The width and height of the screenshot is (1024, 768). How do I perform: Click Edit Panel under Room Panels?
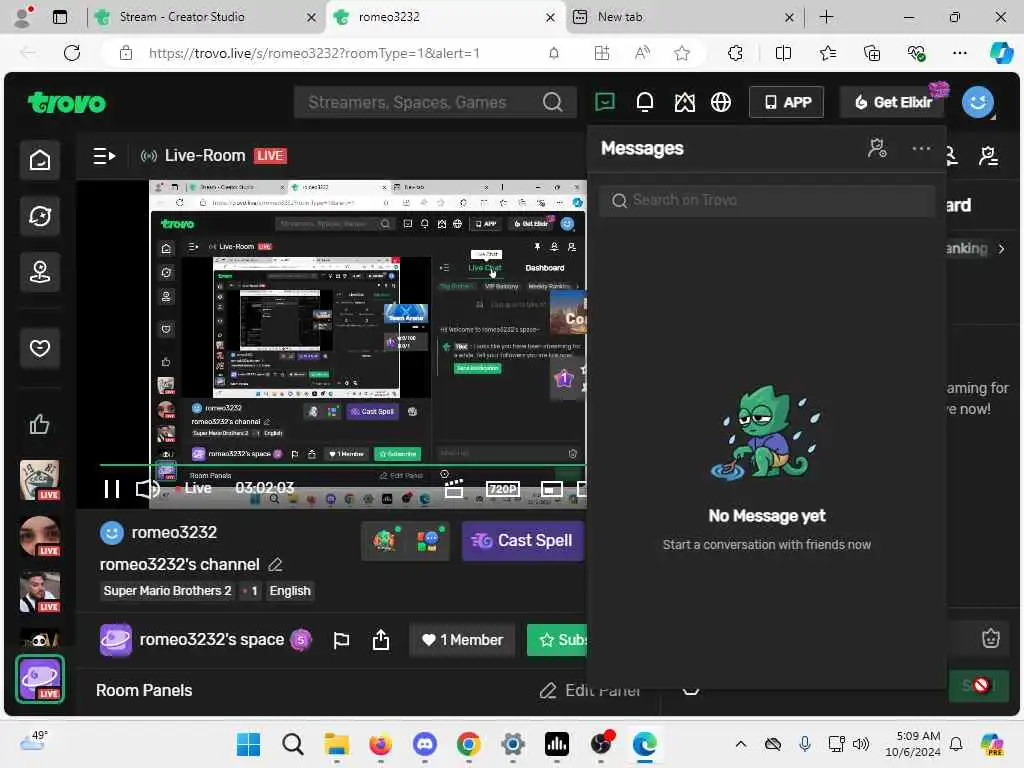tap(590, 690)
